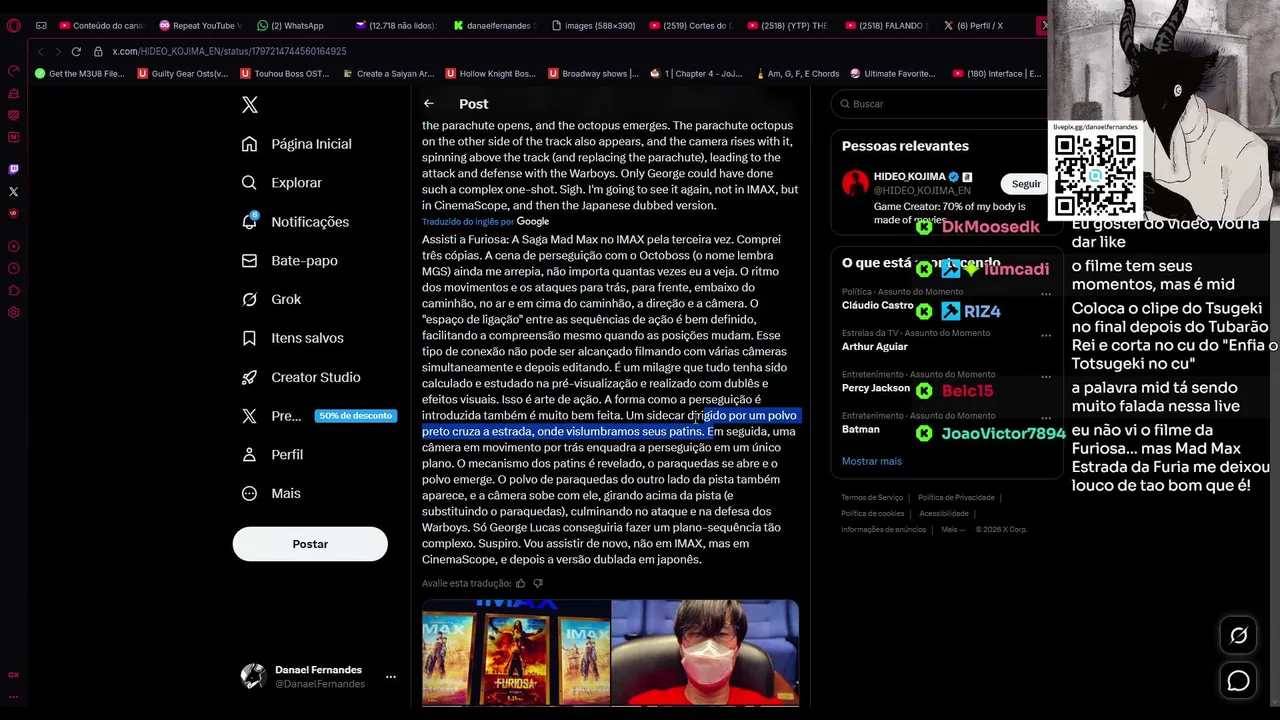Open the Premium 50% de desconto item
The width and height of the screenshot is (1280, 720).
[x=319, y=416]
